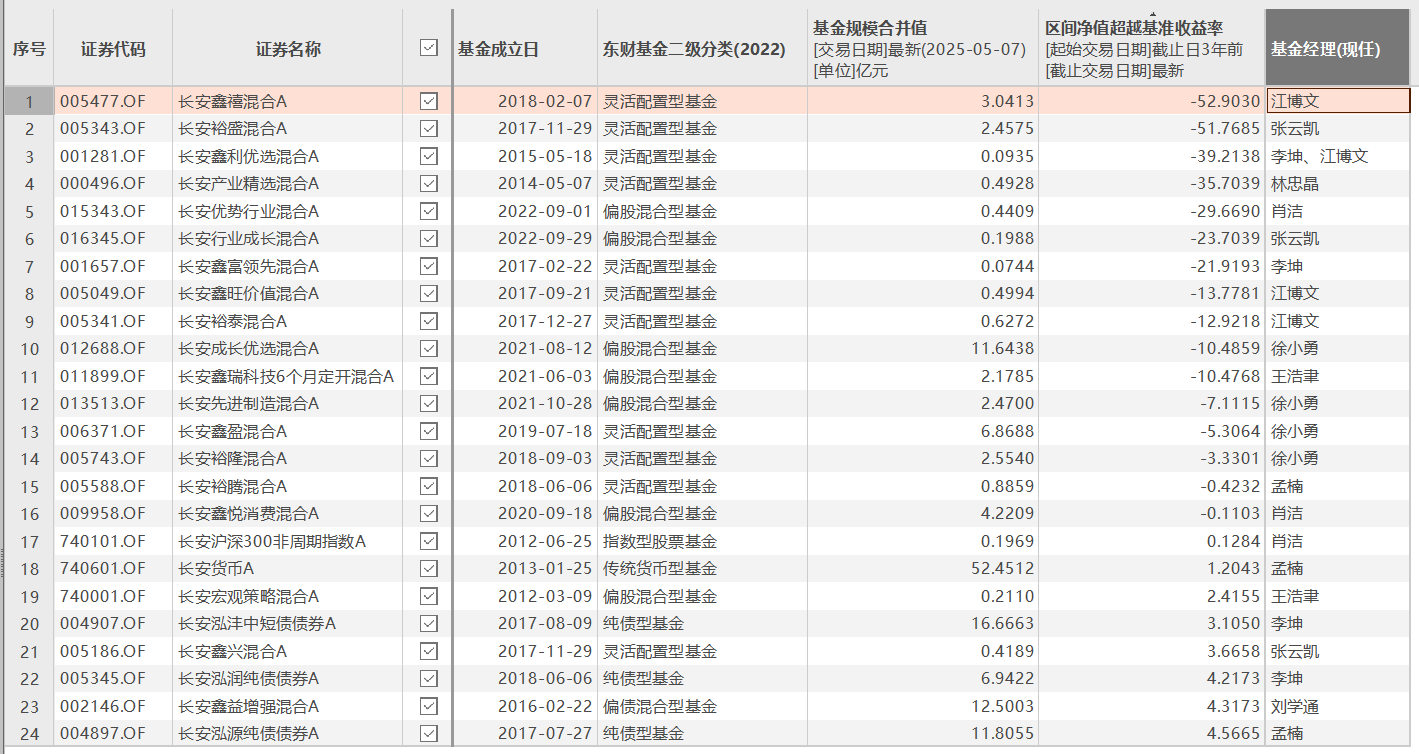Toggle the checkbox for 长安成长优选混合A

pos(429,349)
